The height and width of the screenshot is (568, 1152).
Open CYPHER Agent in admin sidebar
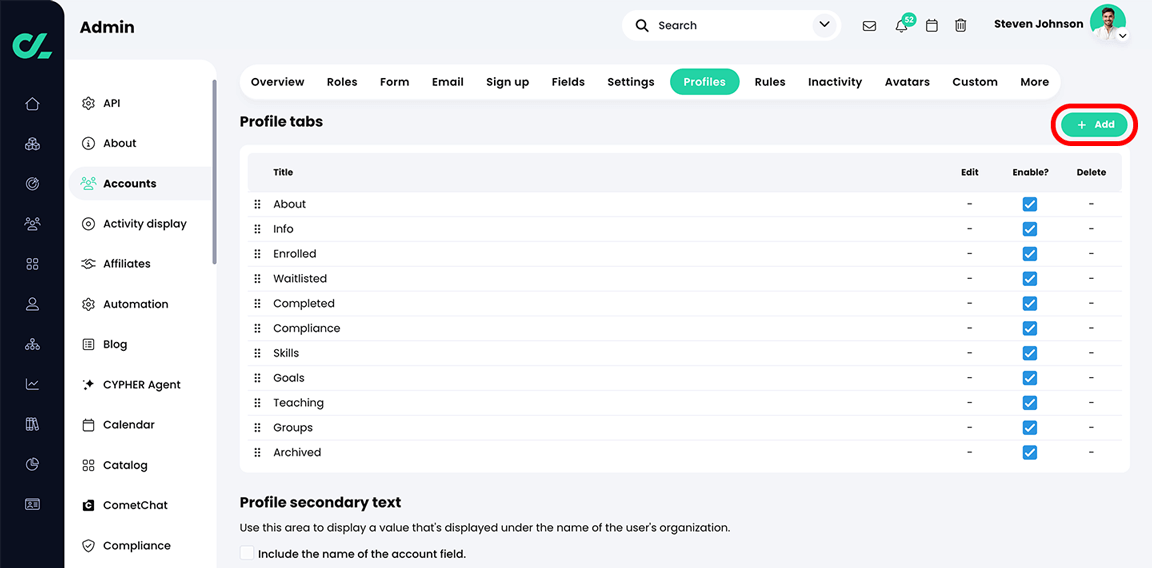(x=140, y=384)
